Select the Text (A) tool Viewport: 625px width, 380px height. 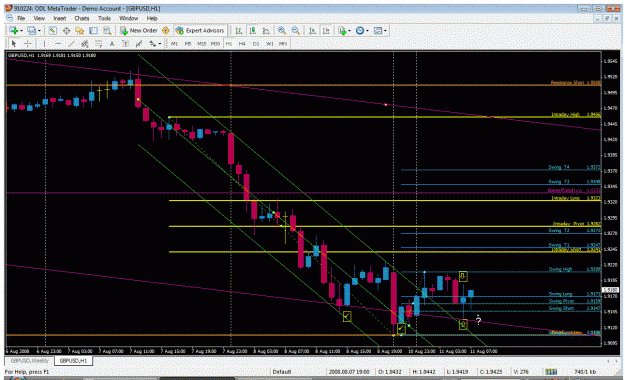112,43
